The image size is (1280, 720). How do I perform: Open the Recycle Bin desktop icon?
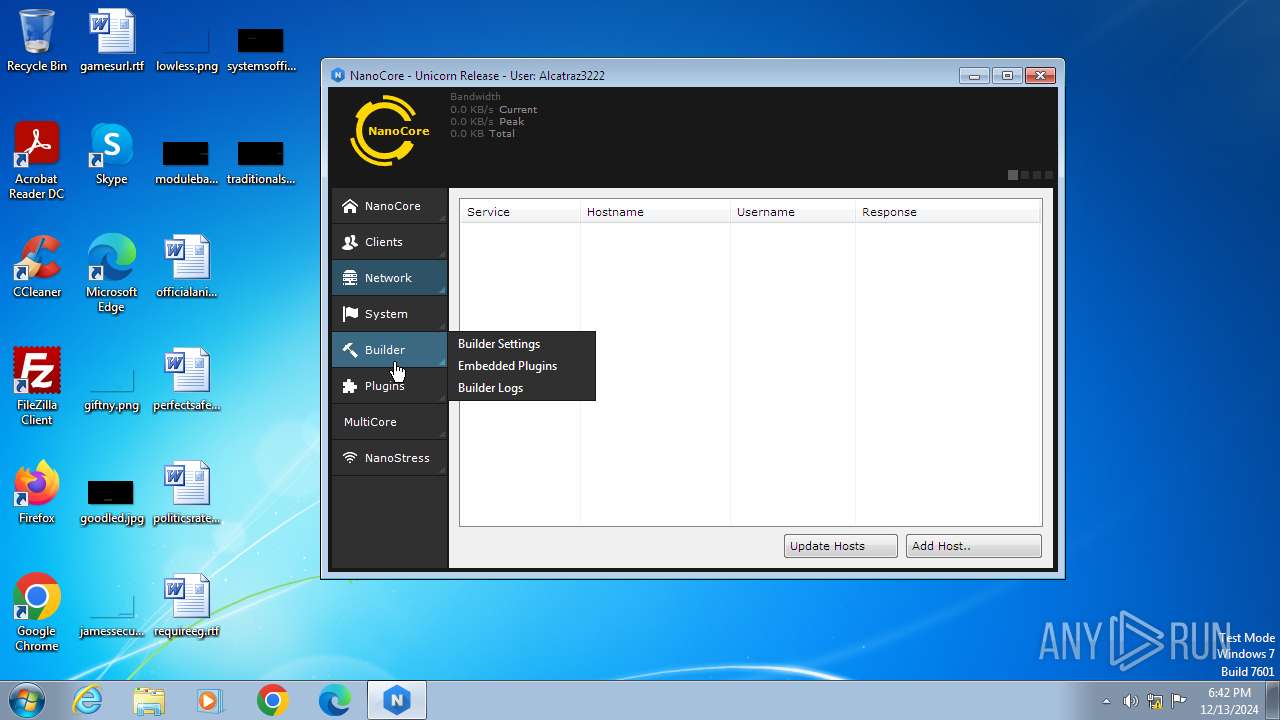coord(37,42)
